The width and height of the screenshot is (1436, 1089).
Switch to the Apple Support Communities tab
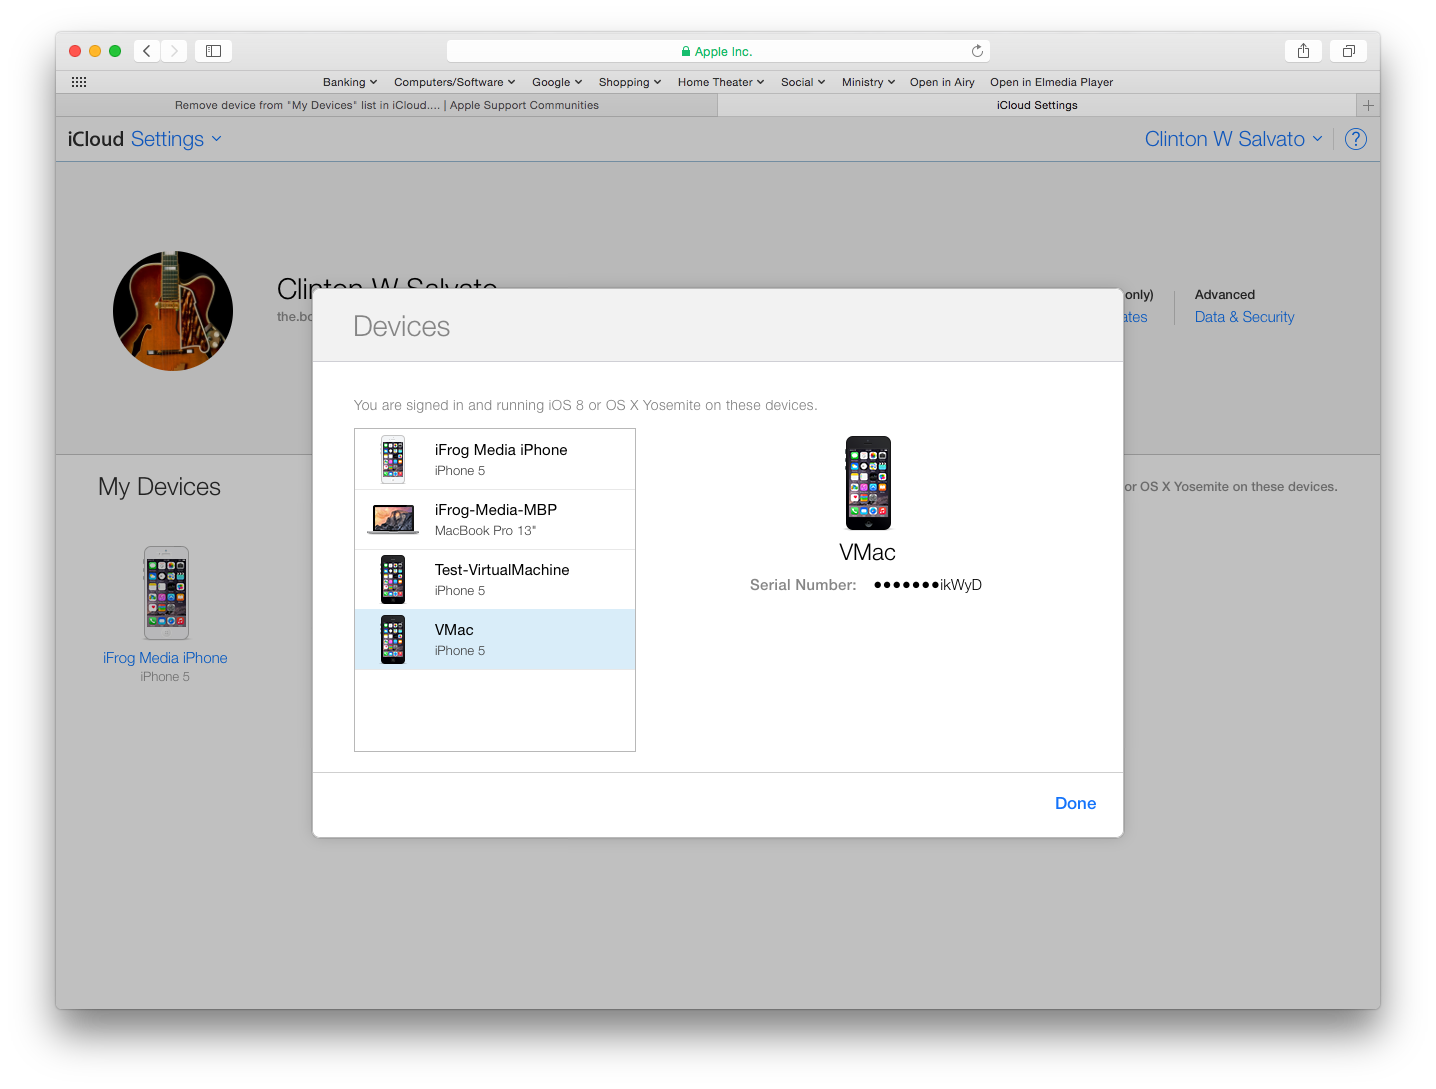[387, 105]
